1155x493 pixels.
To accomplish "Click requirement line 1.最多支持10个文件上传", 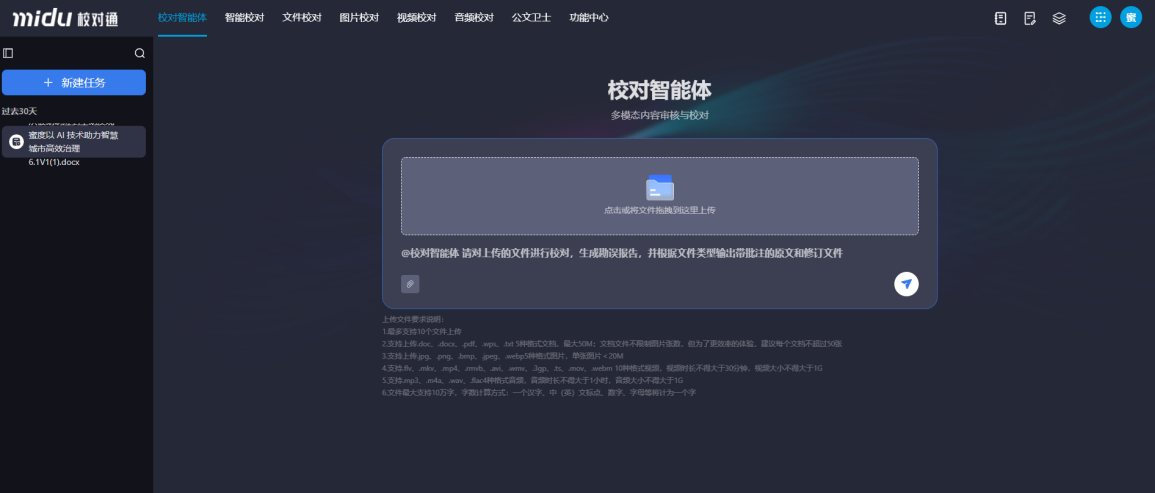I will tap(421, 332).
